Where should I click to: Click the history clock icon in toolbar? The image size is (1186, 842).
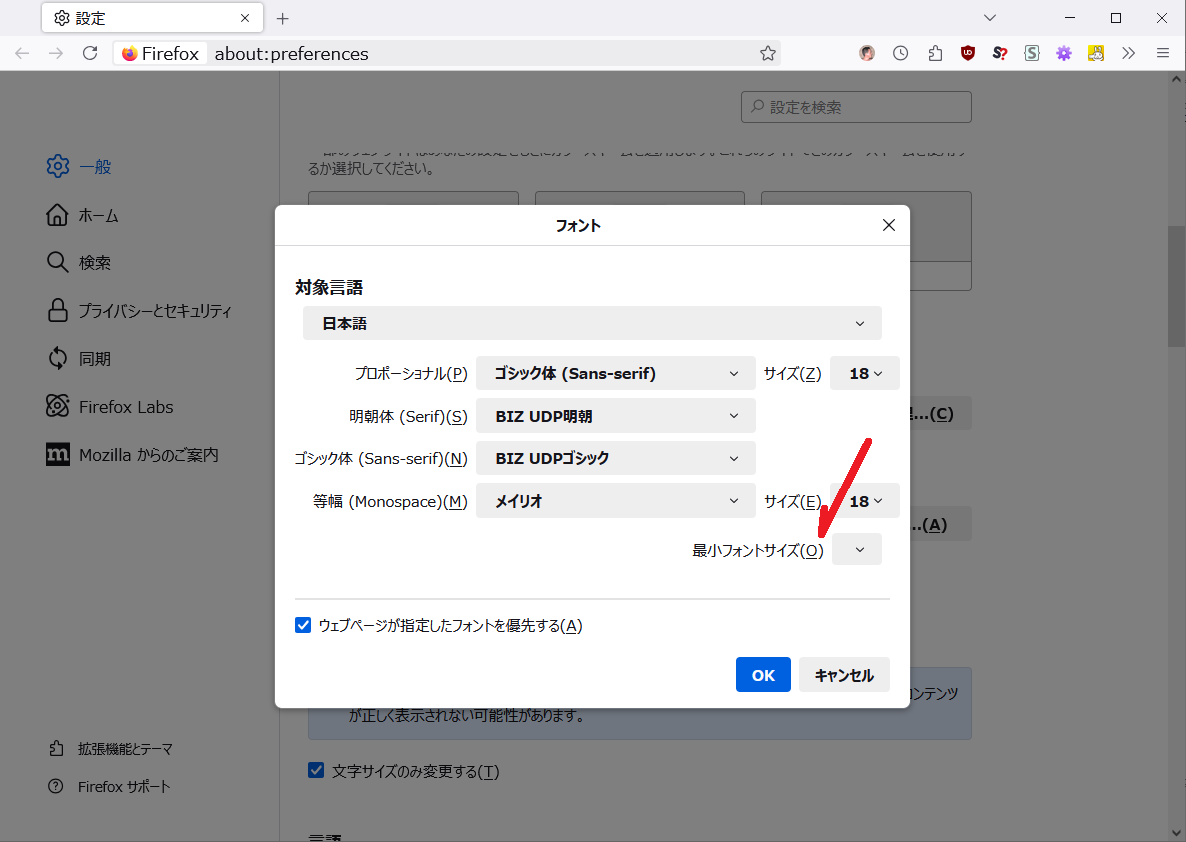pos(901,54)
